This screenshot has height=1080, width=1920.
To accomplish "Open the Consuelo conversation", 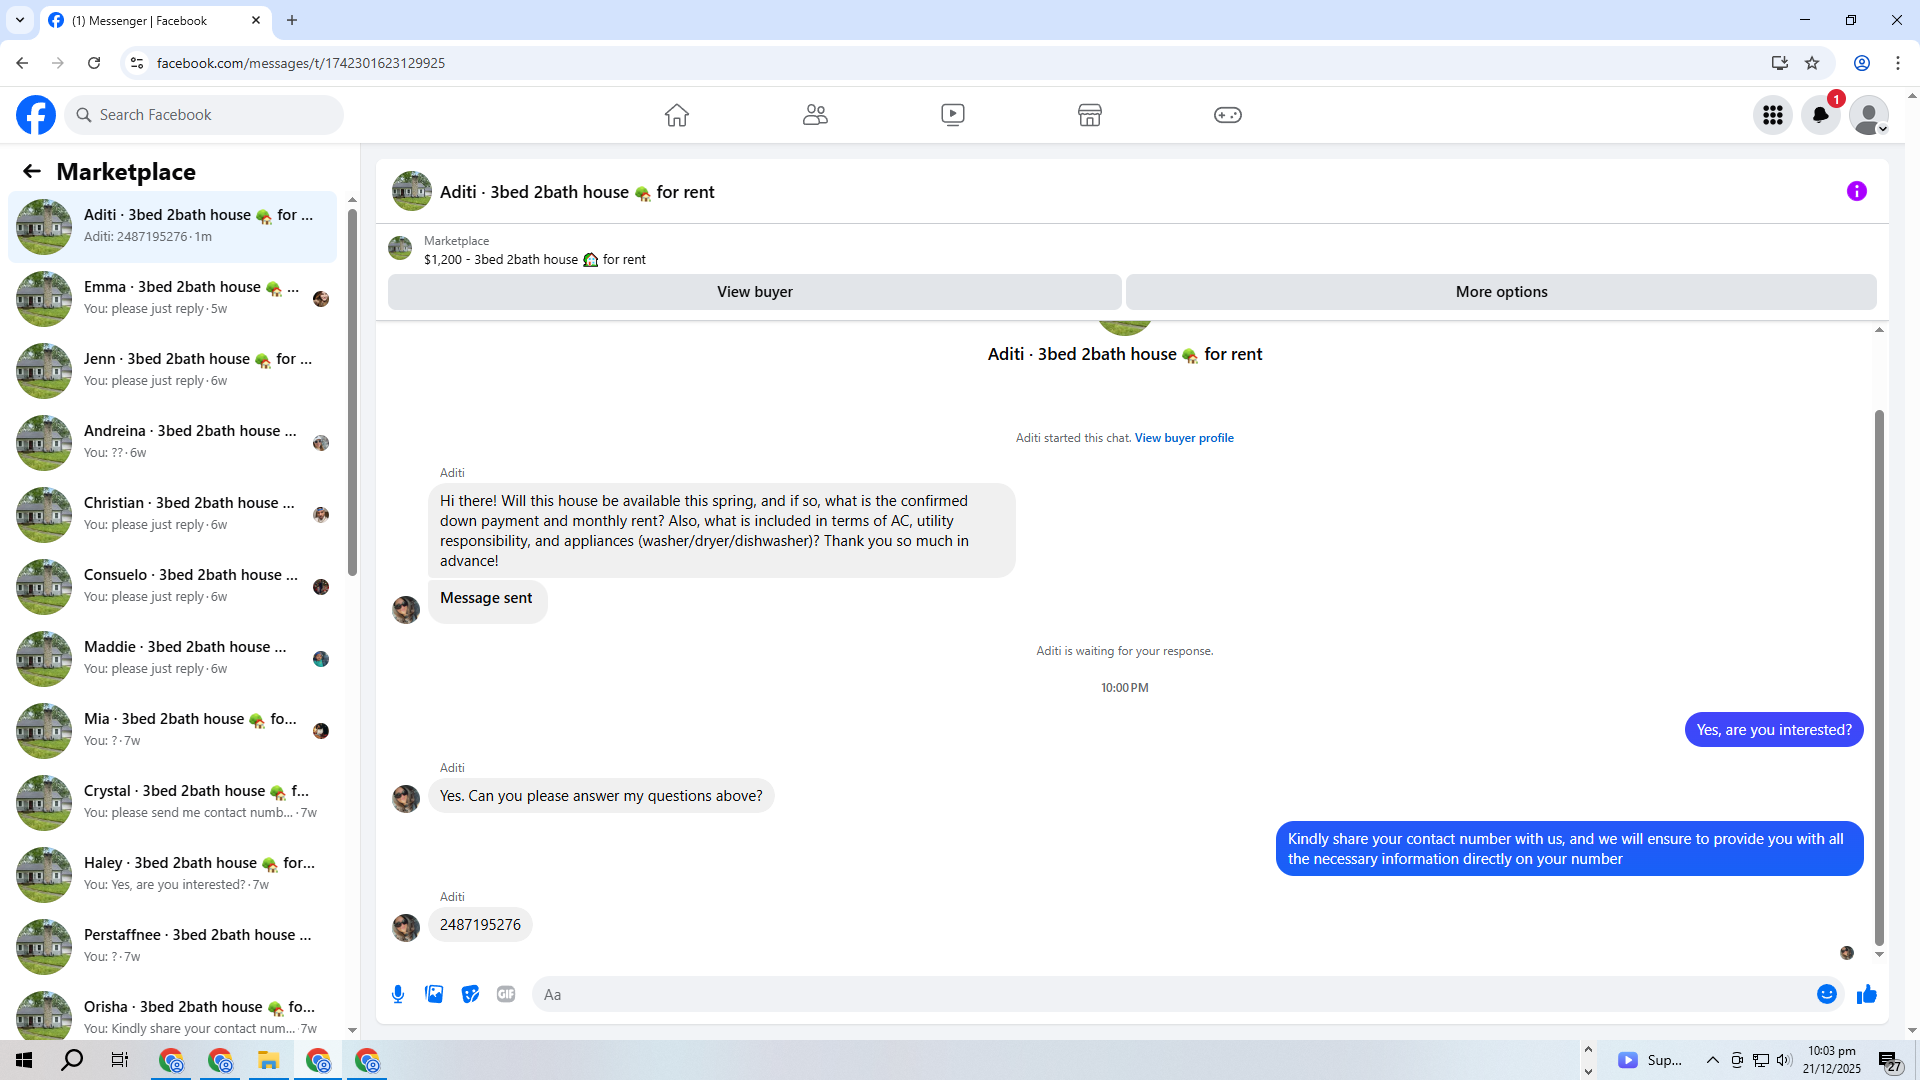I will tap(172, 587).
